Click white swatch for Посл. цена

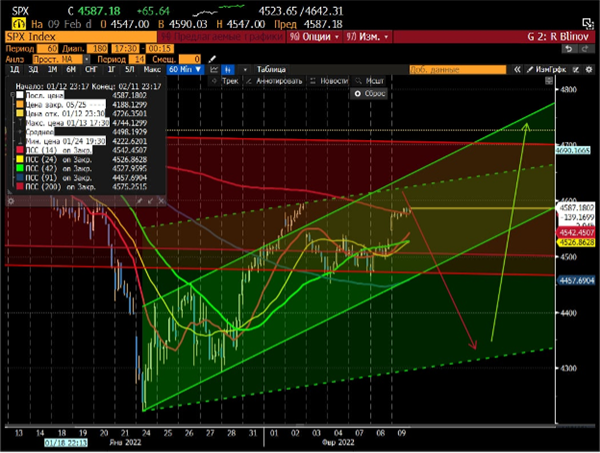click(20, 95)
